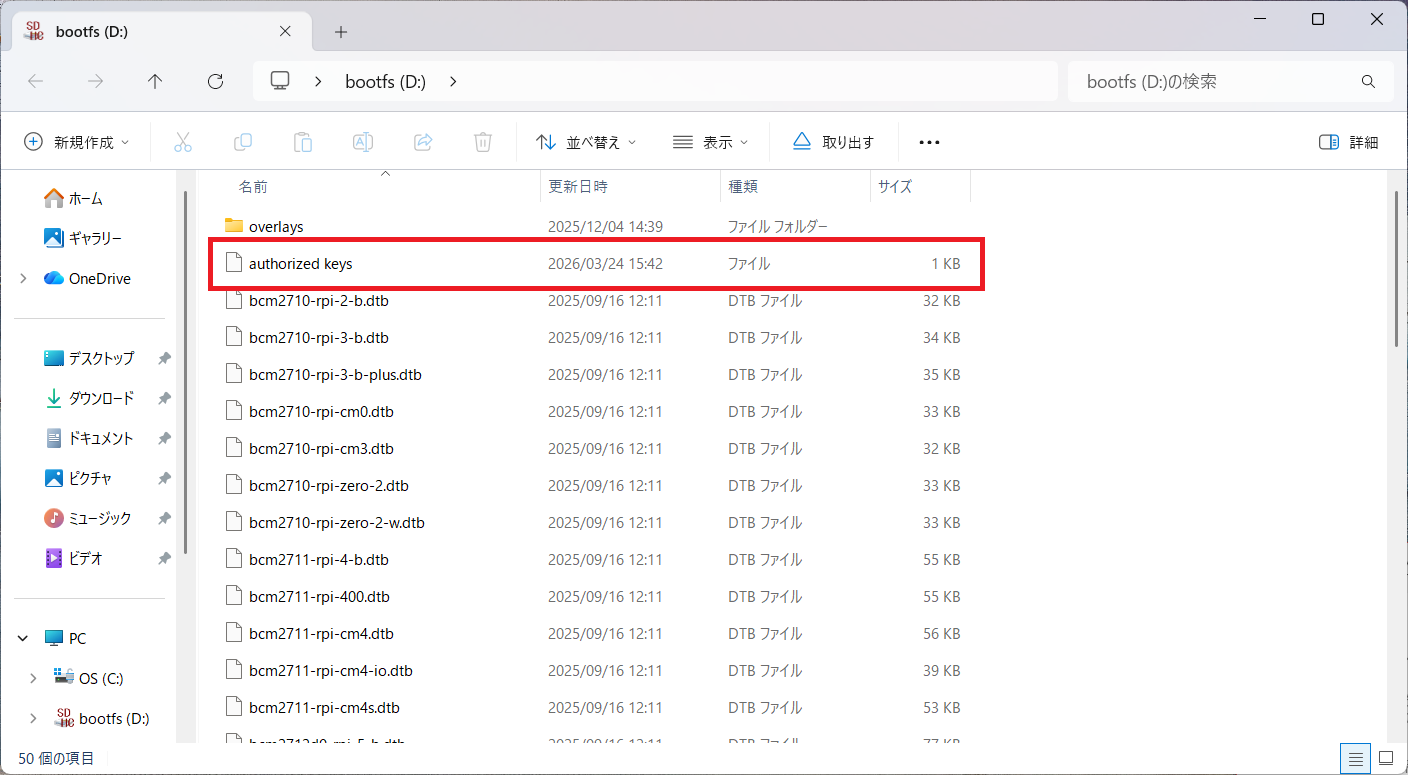Open the 新規作成 dropdown menu
The width and height of the screenshot is (1408, 775).
pyautogui.click(x=77, y=142)
